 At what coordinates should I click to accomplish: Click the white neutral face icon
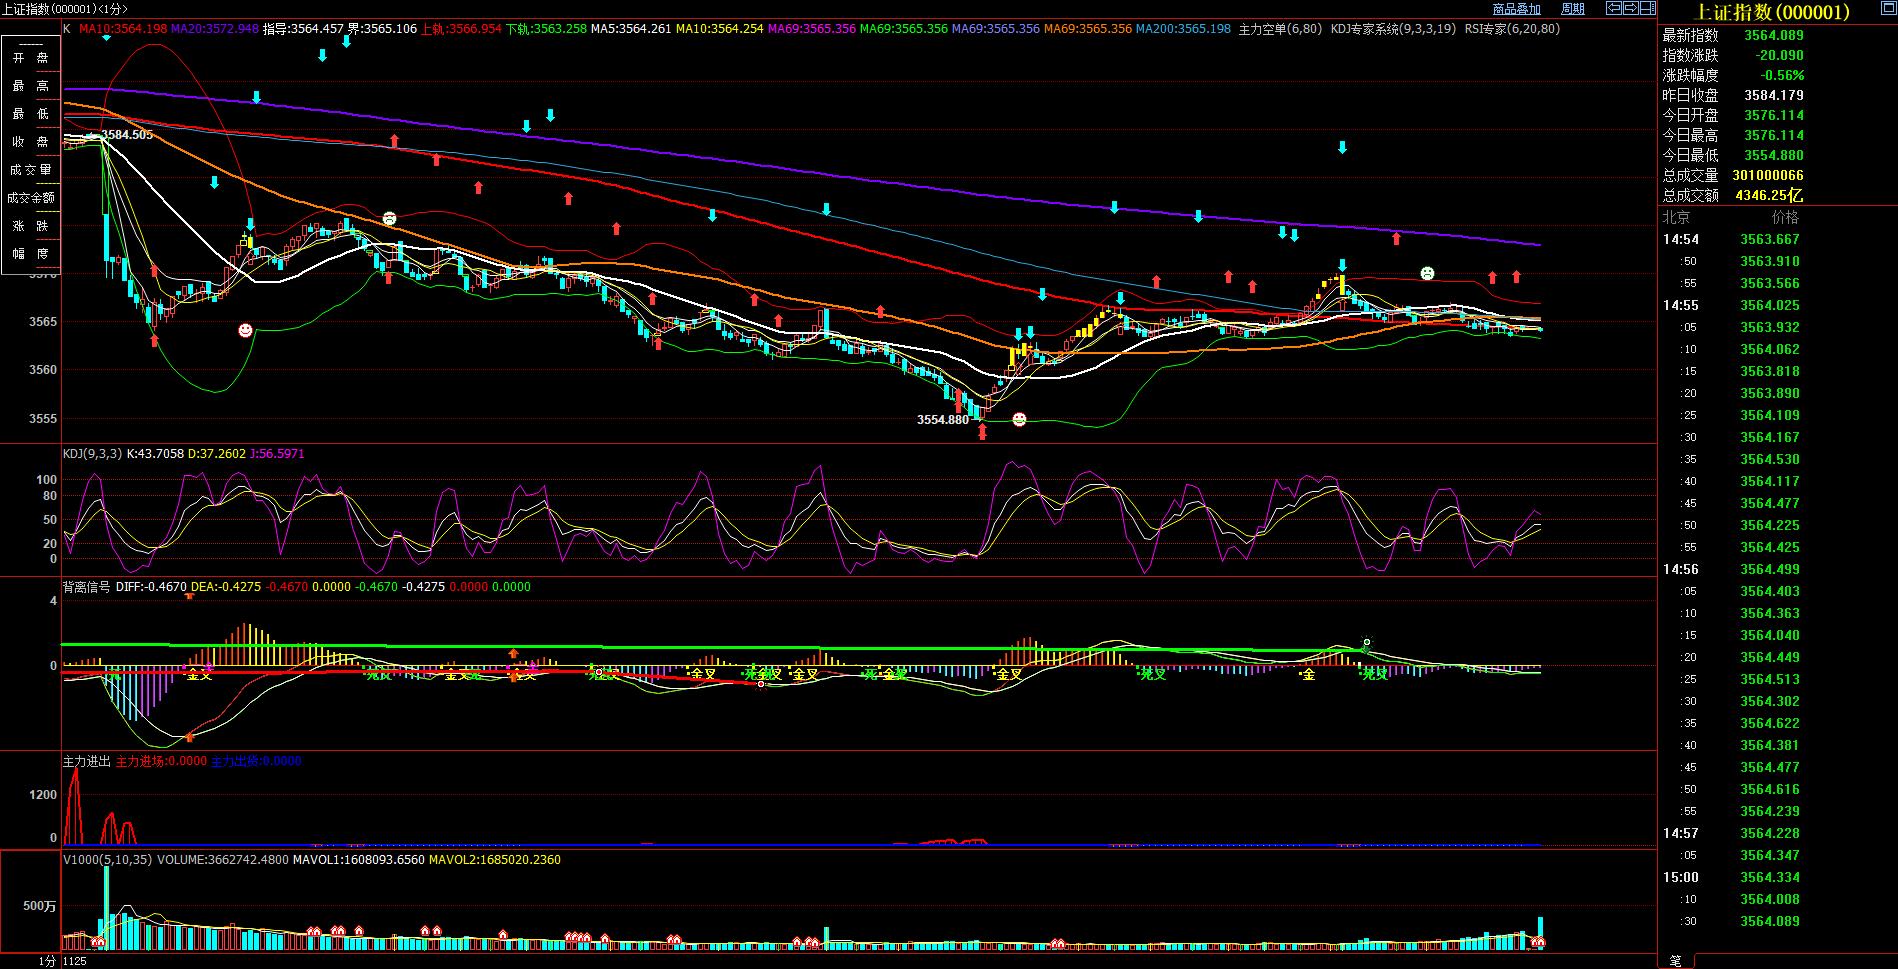[x=389, y=218]
